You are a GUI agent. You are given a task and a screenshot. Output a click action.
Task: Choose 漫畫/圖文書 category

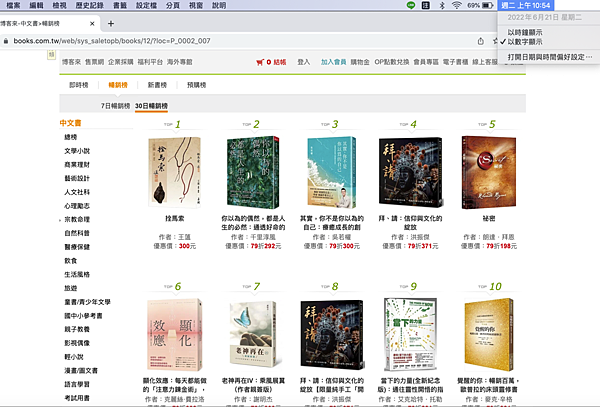(81, 370)
